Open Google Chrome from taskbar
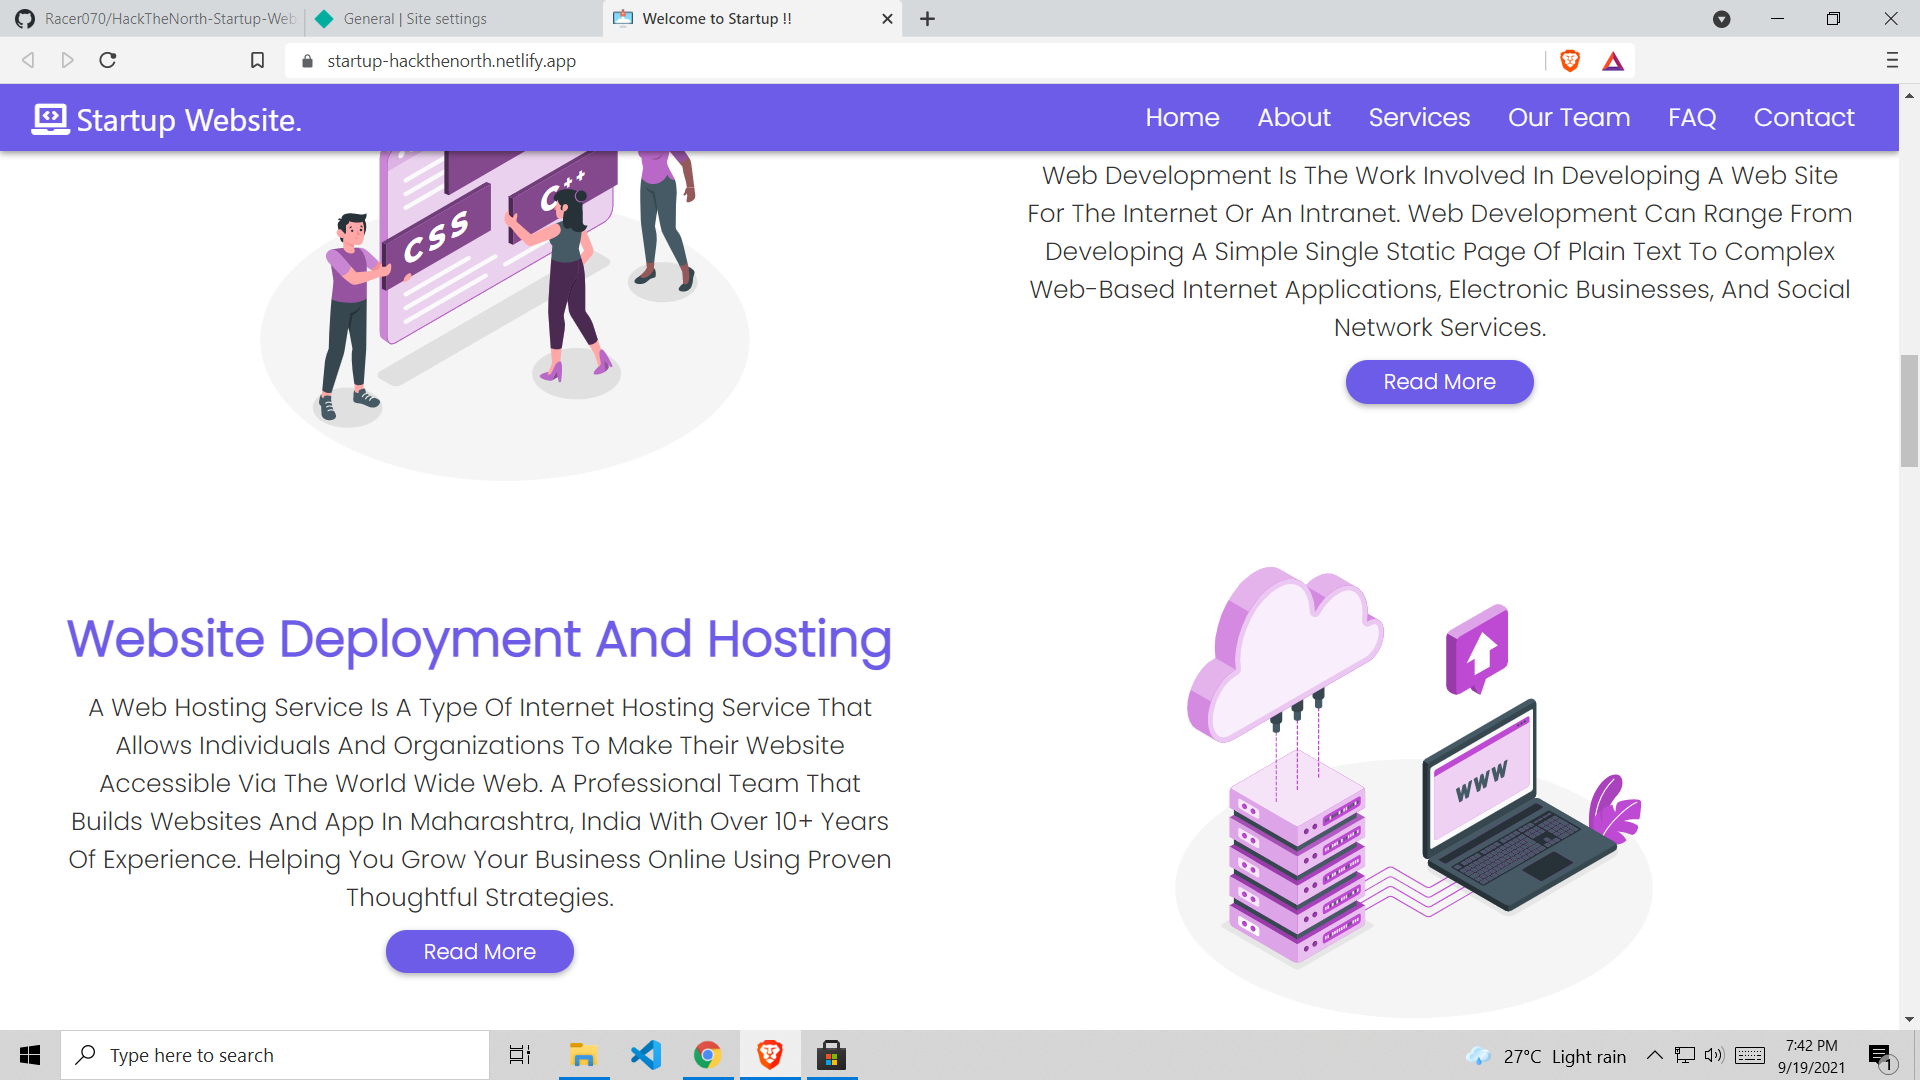The height and width of the screenshot is (1080, 1920). point(708,1055)
